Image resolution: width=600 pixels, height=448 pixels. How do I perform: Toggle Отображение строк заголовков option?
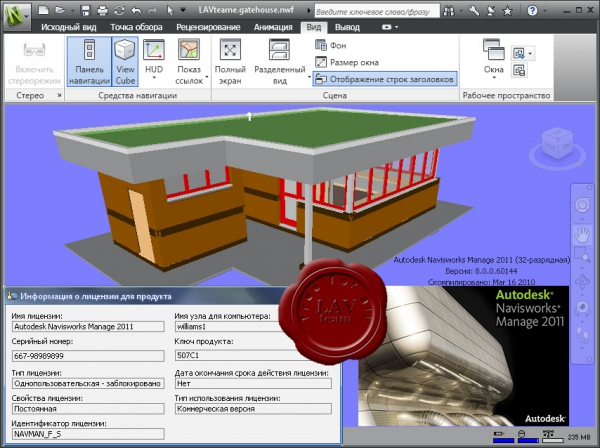[385, 79]
